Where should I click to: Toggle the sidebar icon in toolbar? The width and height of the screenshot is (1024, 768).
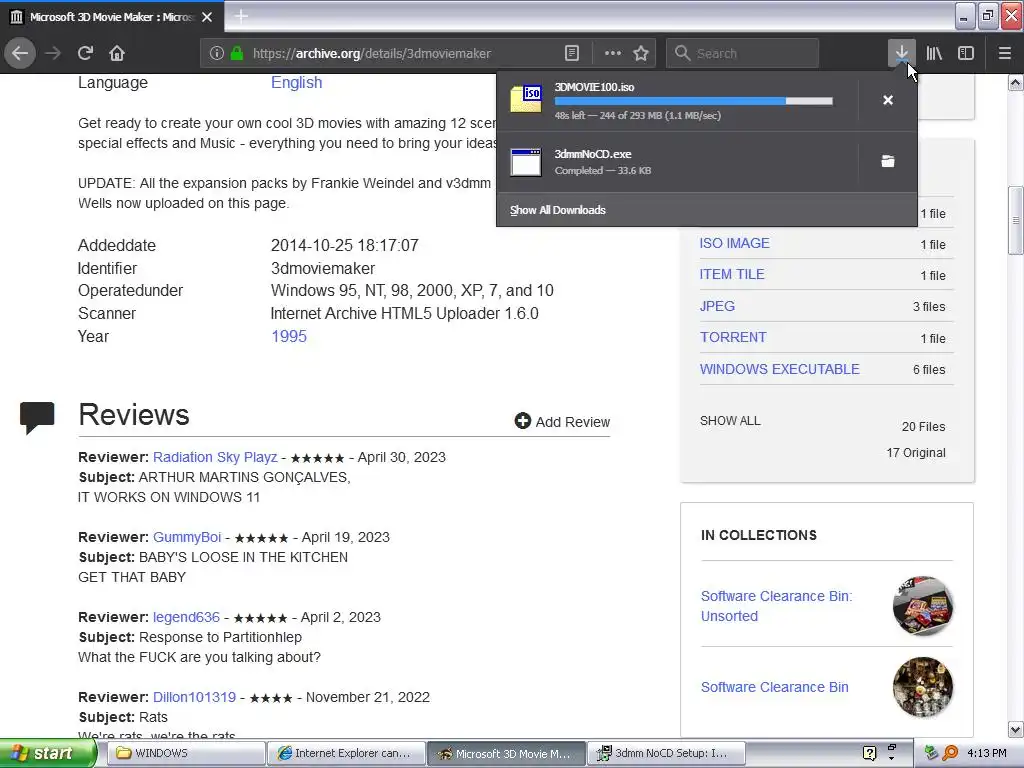pos(966,53)
